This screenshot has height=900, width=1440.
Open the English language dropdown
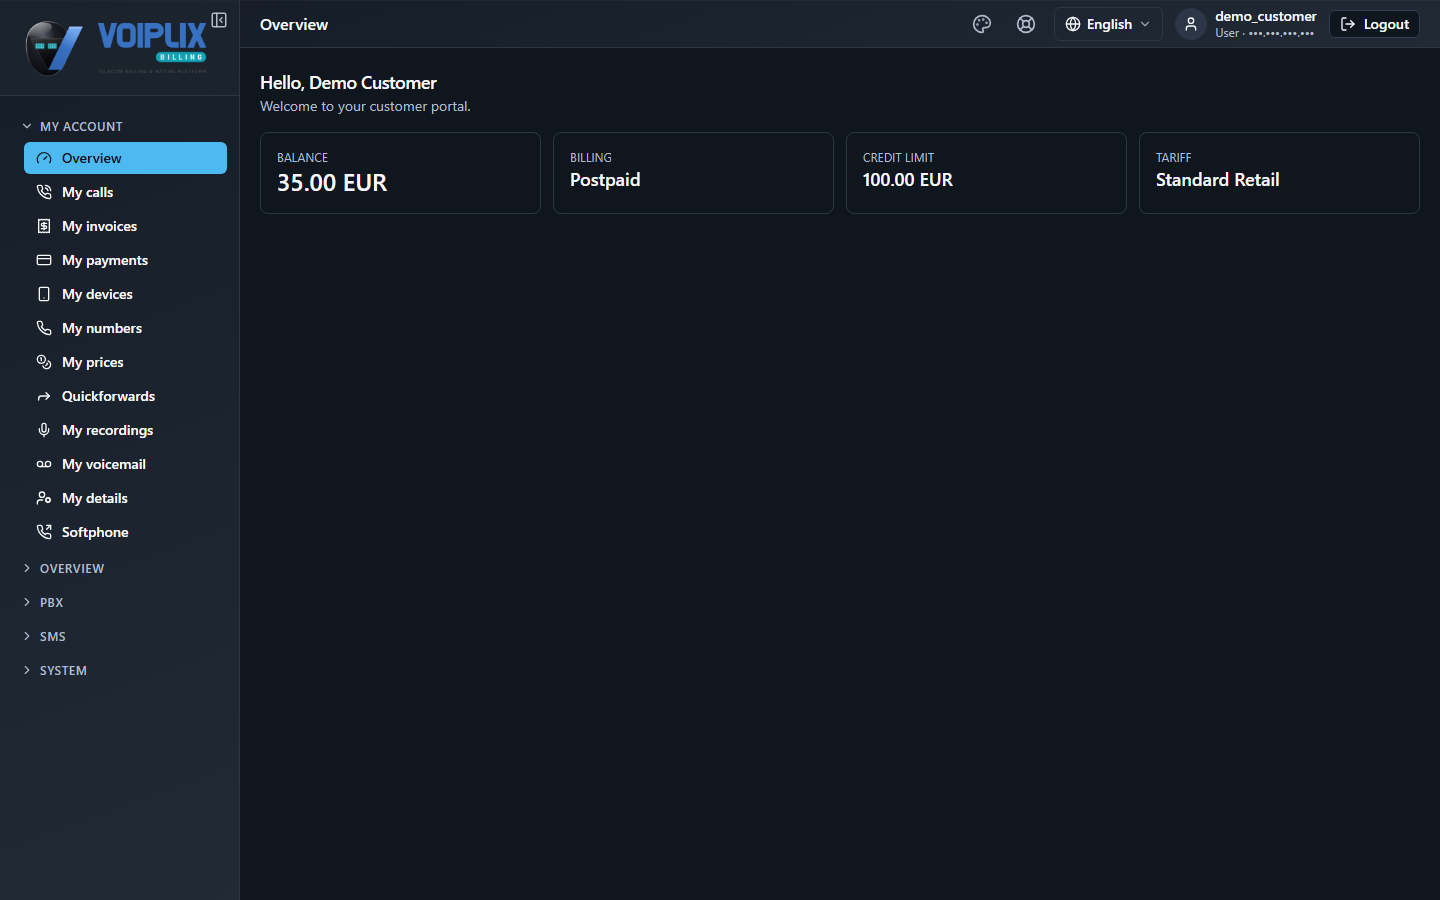click(x=1108, y=24)
